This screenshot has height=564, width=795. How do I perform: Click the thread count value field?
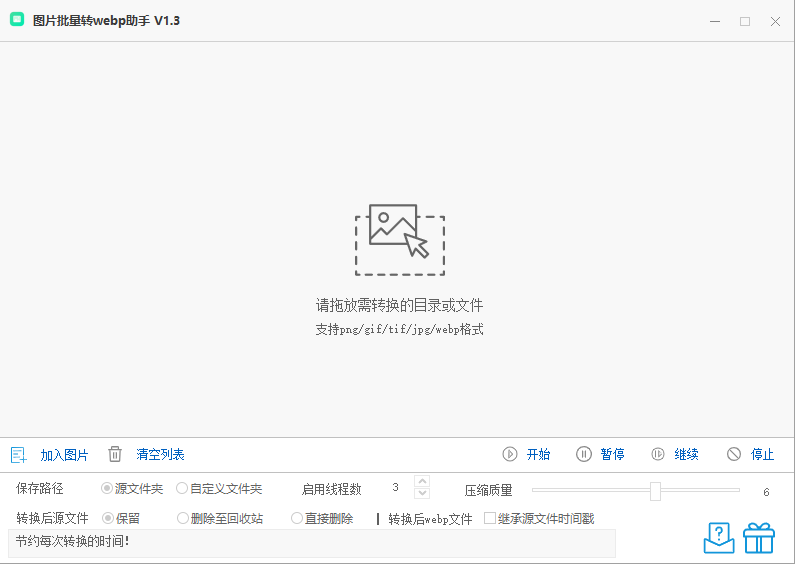(x=396, y=489)
